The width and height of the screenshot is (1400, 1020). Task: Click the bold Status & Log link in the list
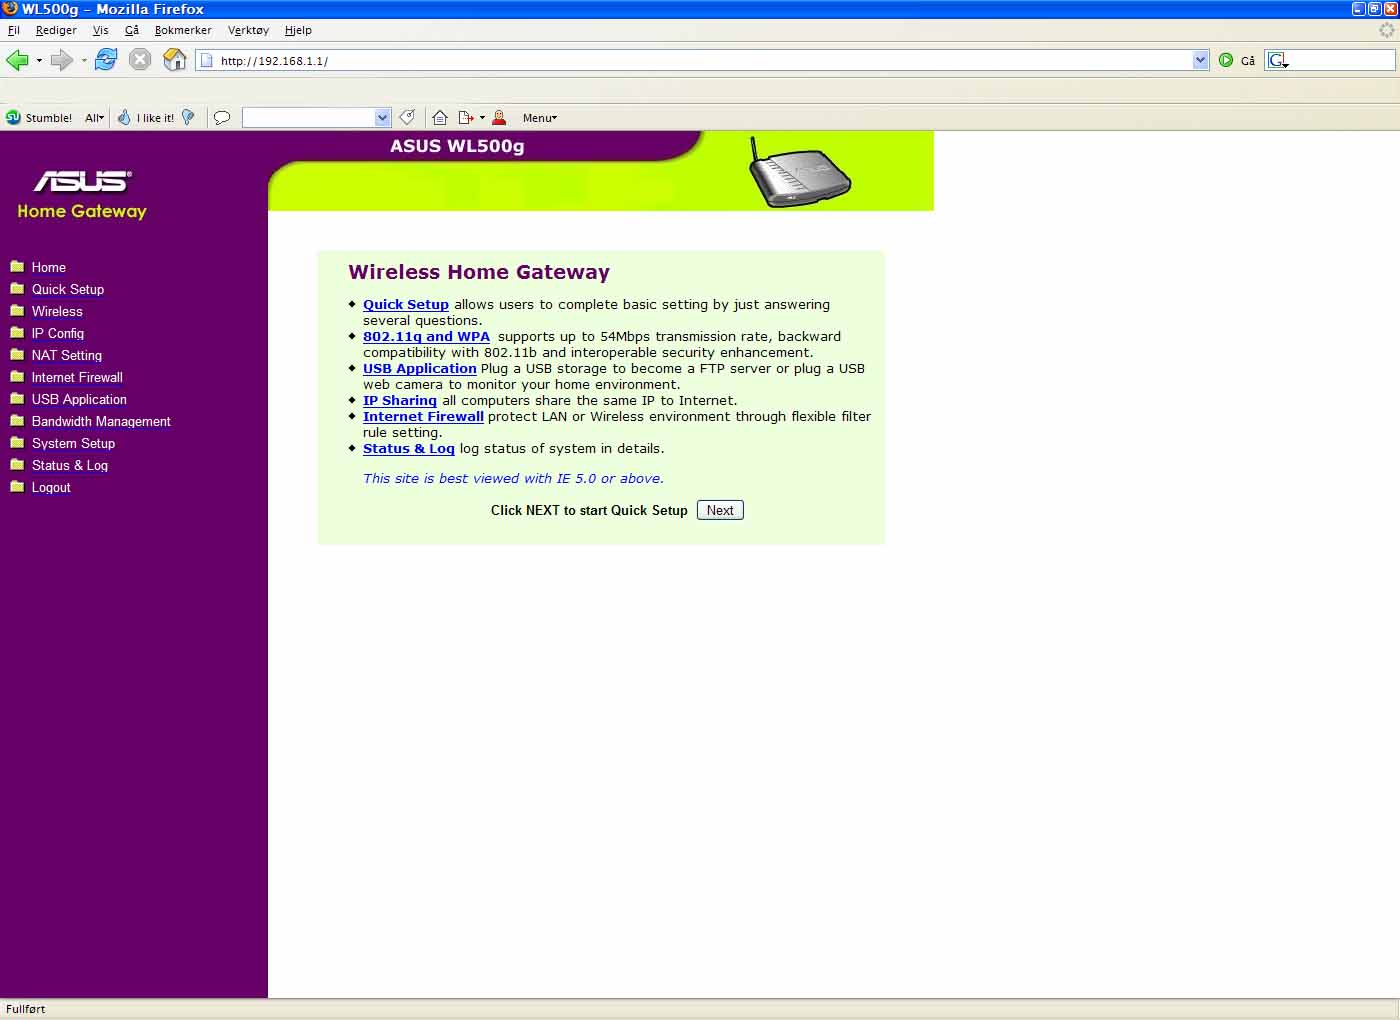pos(409,448)
